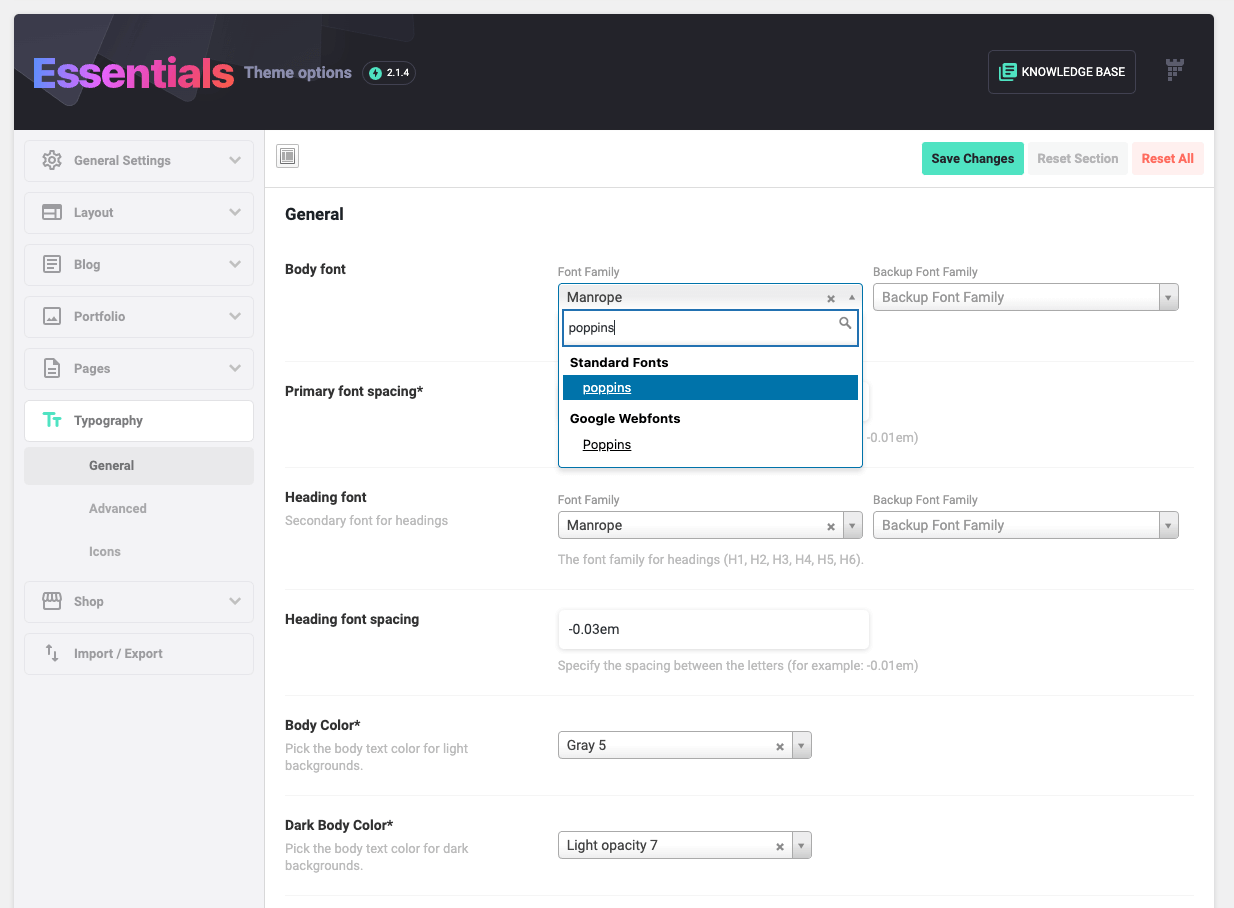Expand the Shop section chevron
The image size is (1234, 908).
pyautogui.click(x=235, y=601)
